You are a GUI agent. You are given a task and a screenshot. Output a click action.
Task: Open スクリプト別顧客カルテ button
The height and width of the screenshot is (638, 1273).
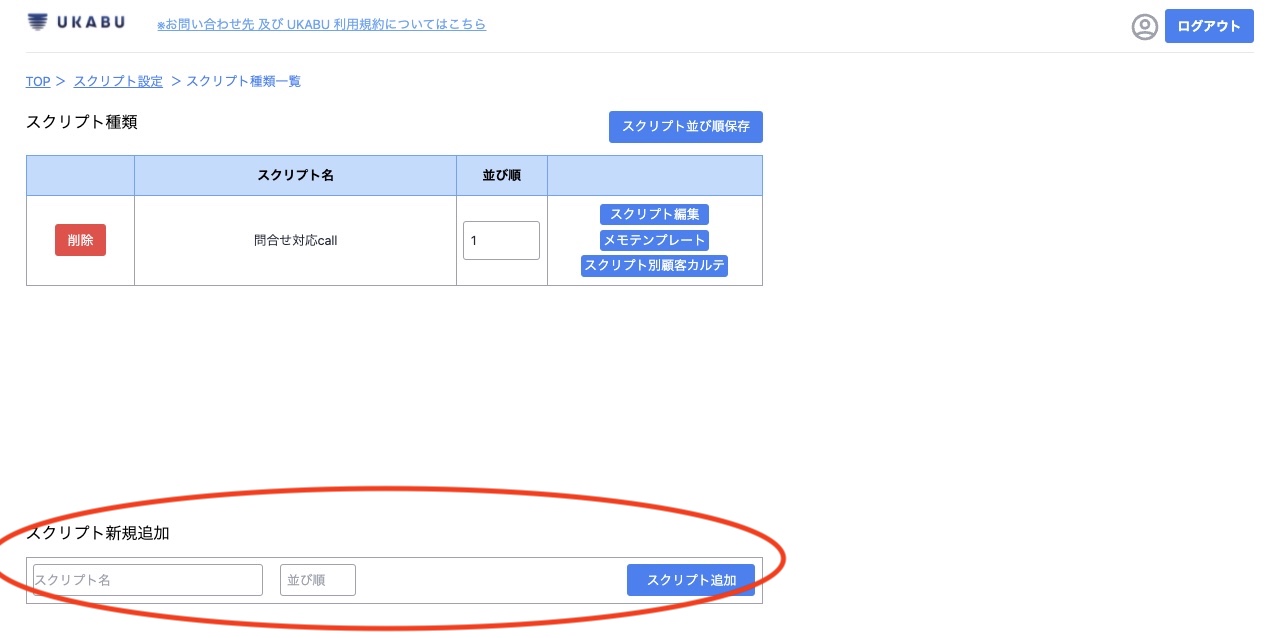654,266
